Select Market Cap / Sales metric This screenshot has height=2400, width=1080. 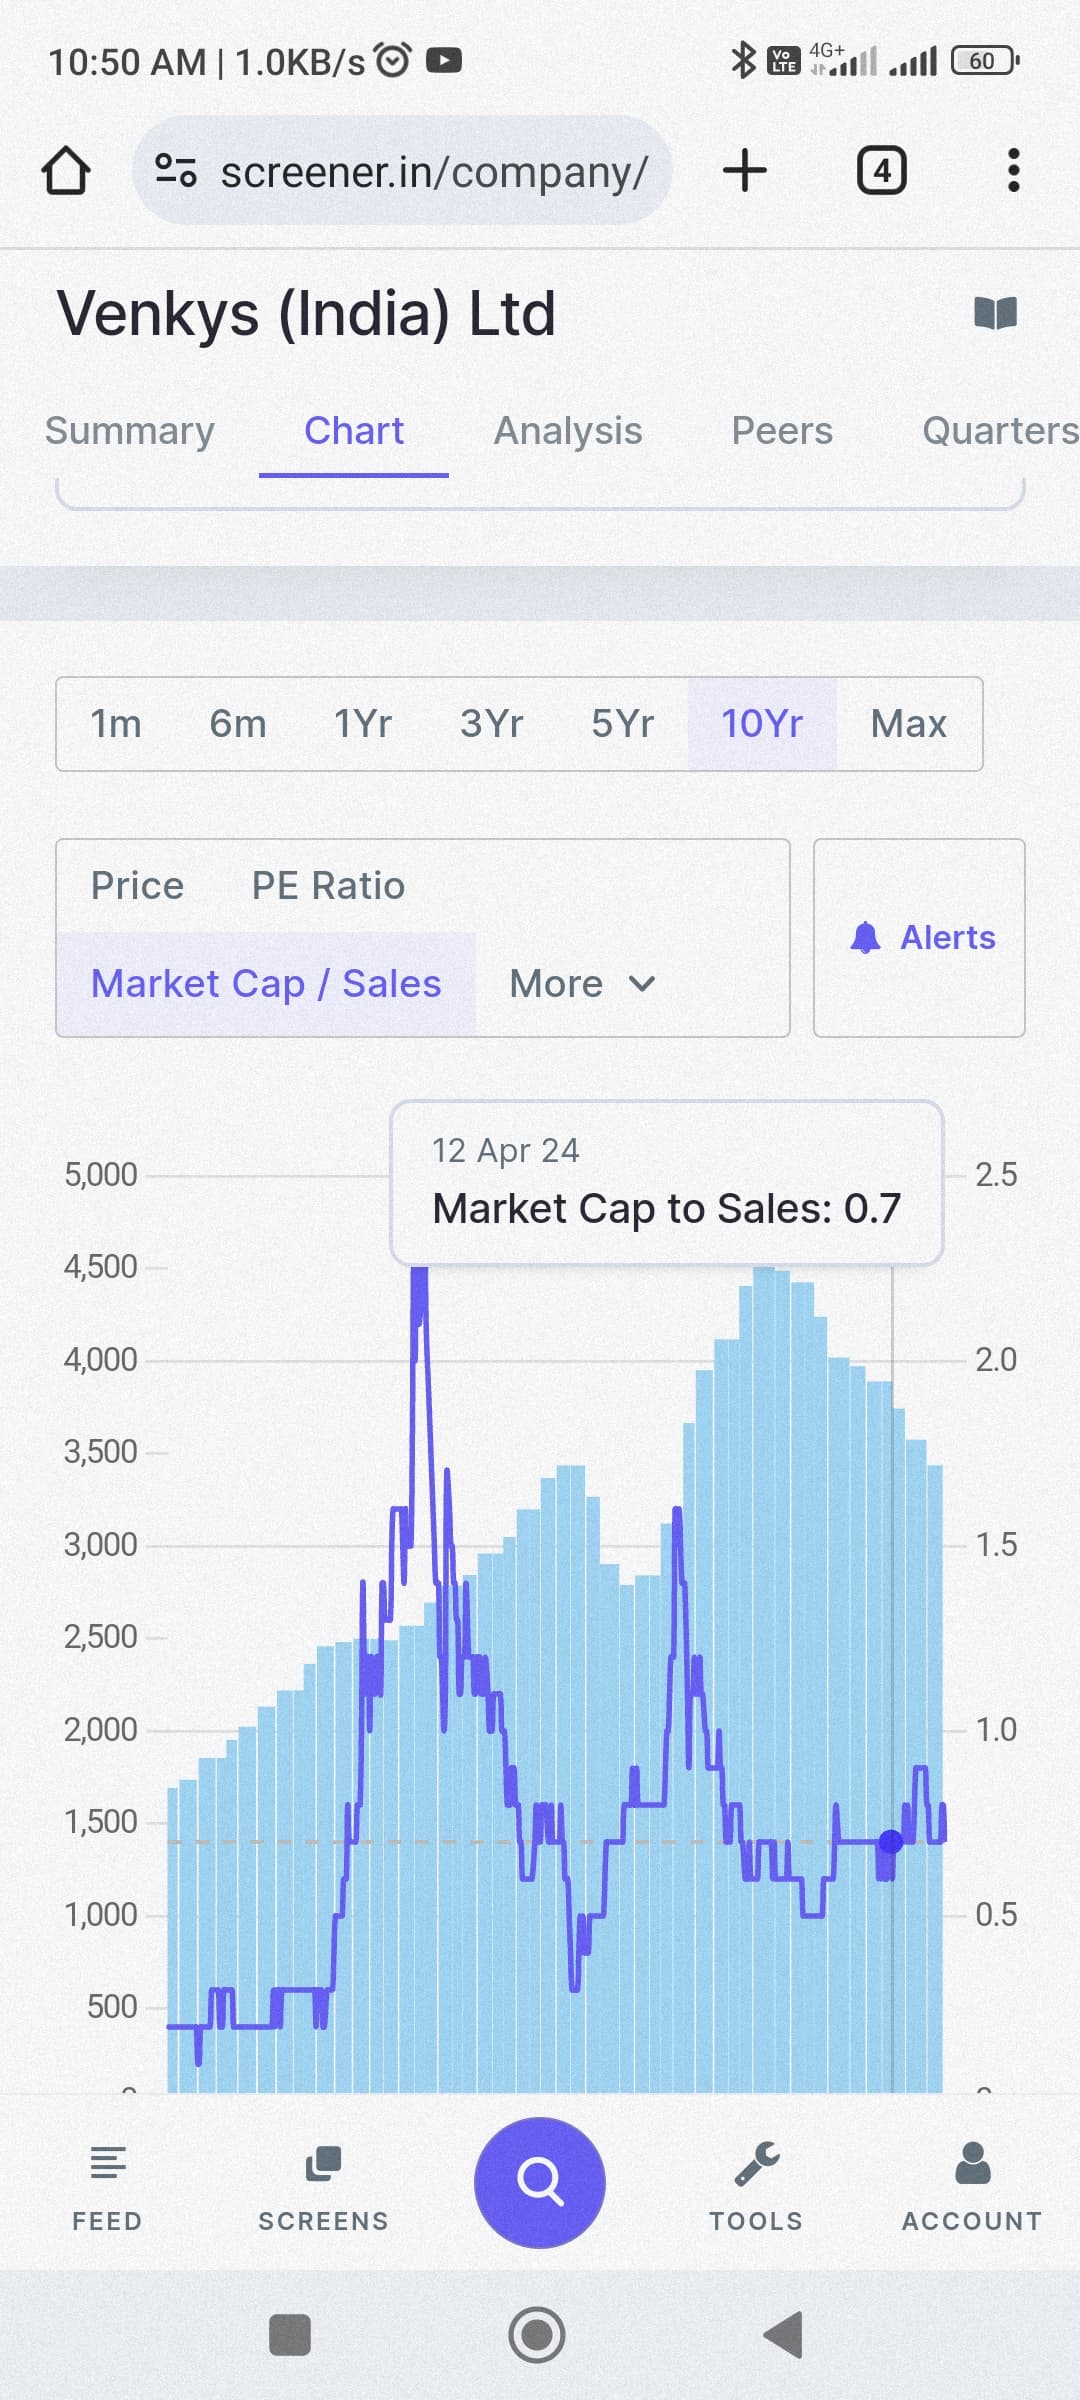266,984
